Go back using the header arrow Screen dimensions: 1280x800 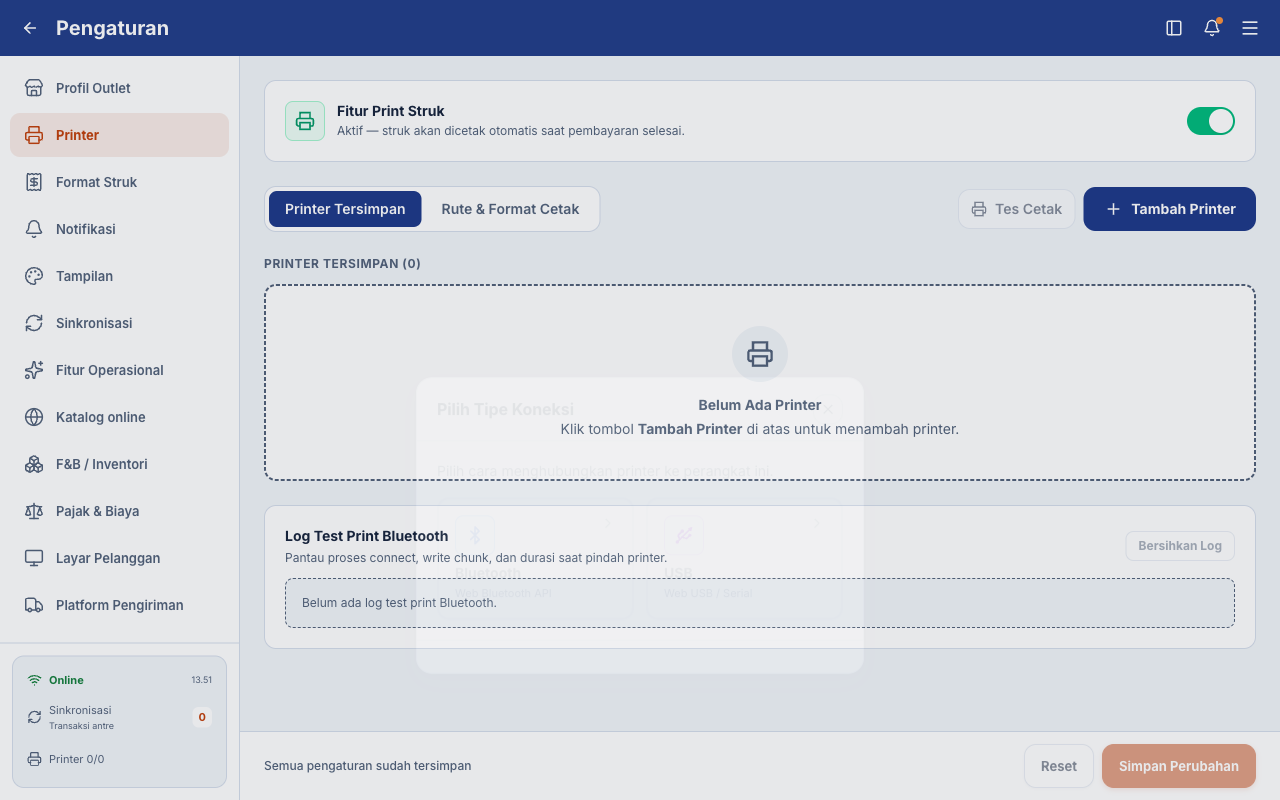30,28
